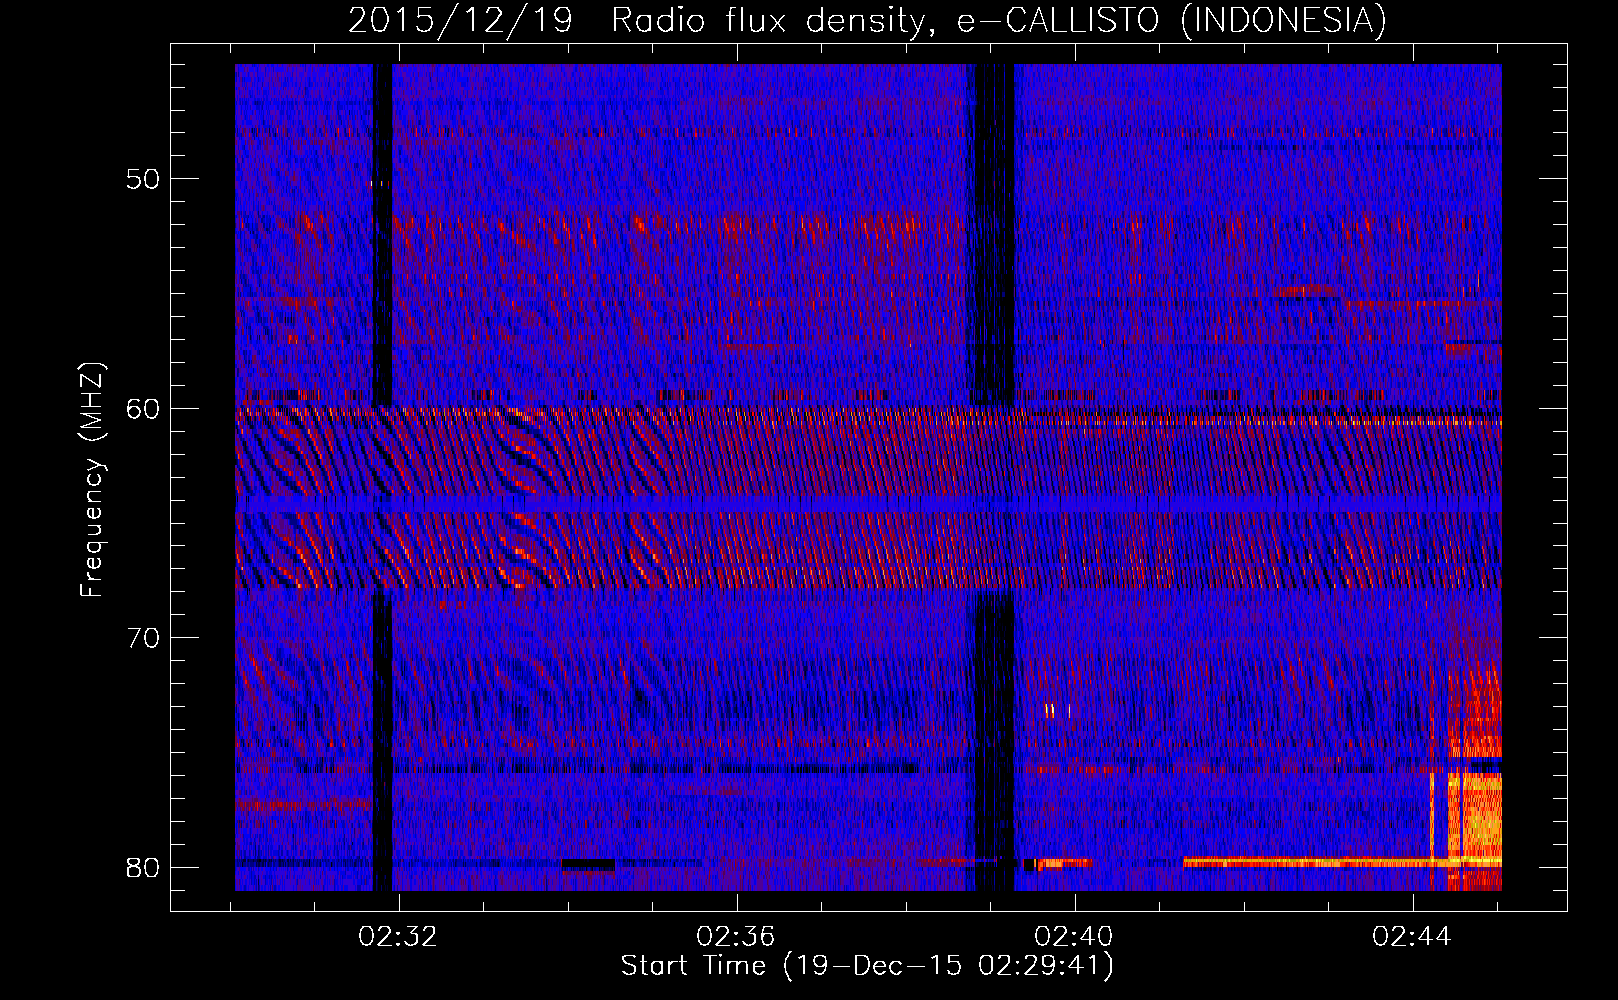Click the '02:44' time tick label
1618x1000 pixels.
tap(1412, 937)
